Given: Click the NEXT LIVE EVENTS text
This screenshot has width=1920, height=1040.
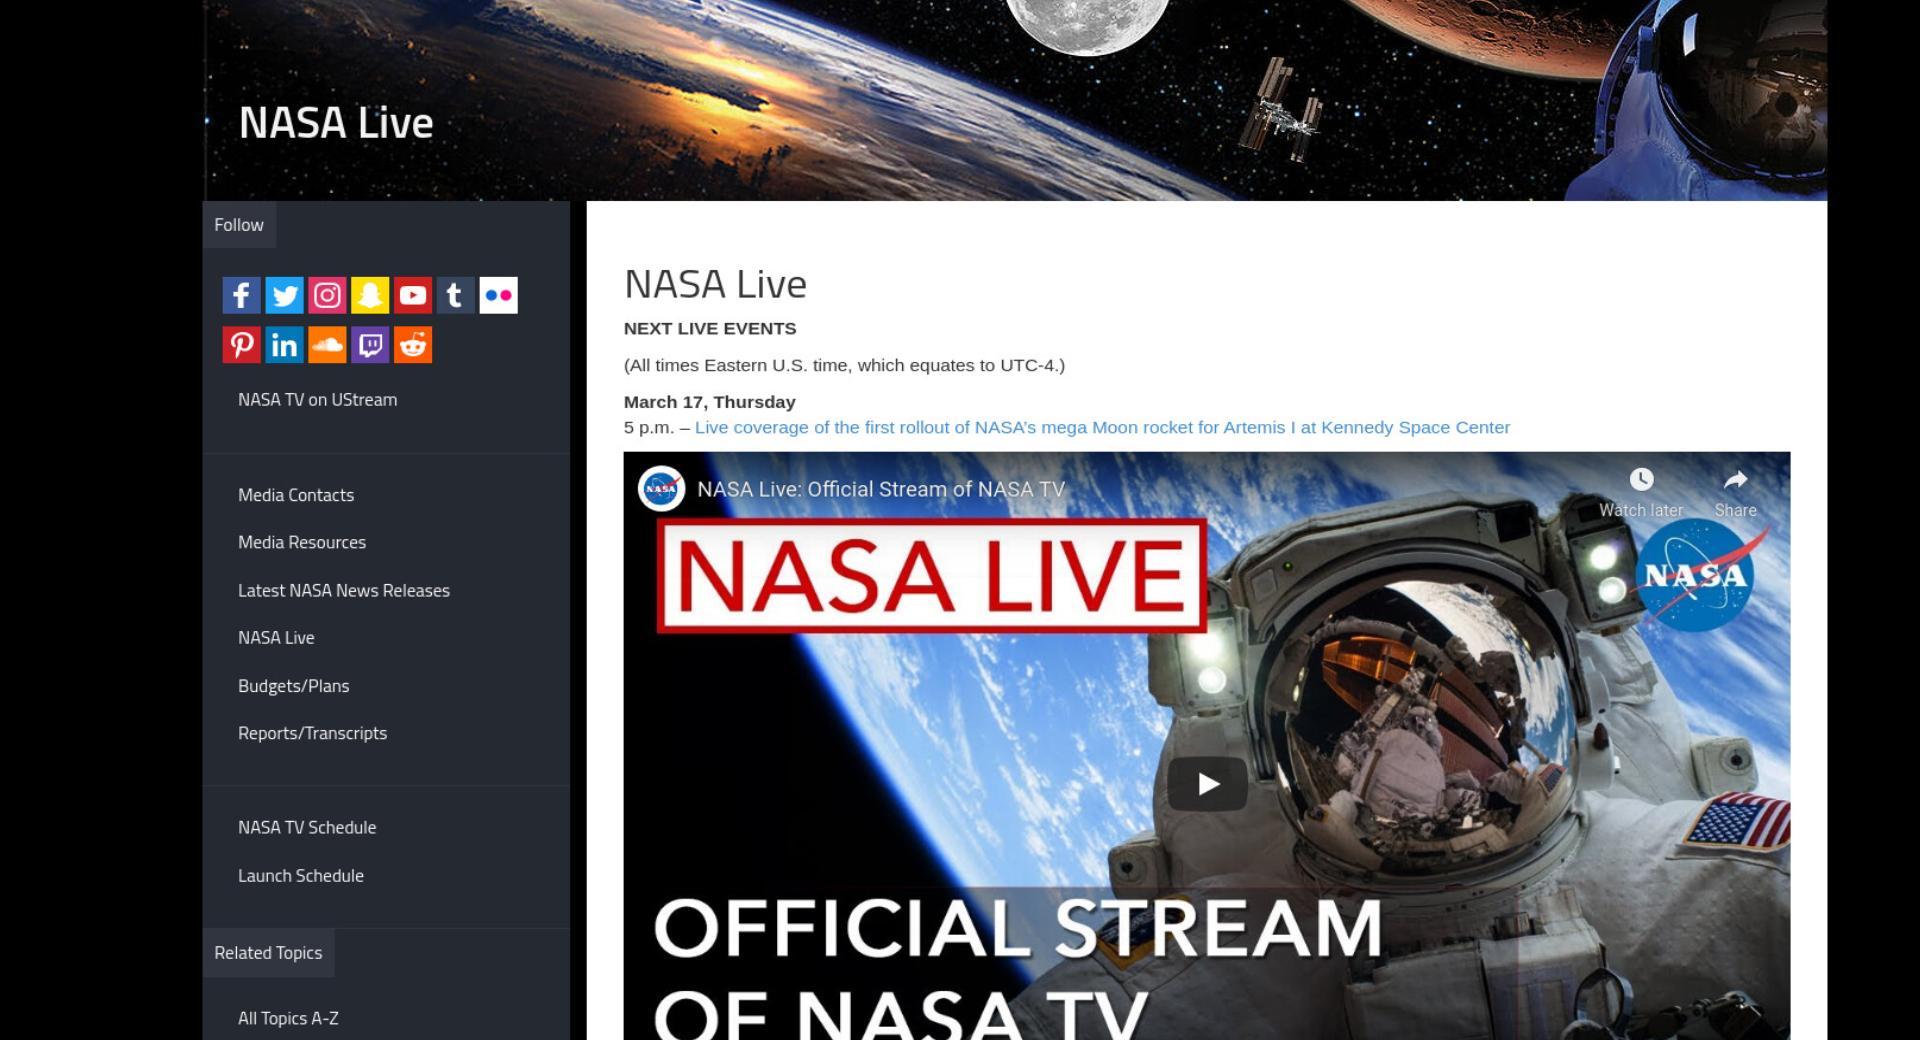Looking at the screenshot, I should [710, 328].
